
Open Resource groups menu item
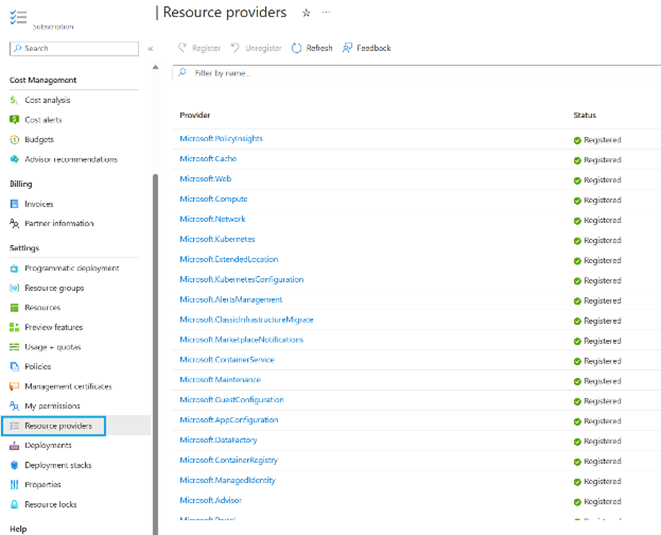click(54, 288)
